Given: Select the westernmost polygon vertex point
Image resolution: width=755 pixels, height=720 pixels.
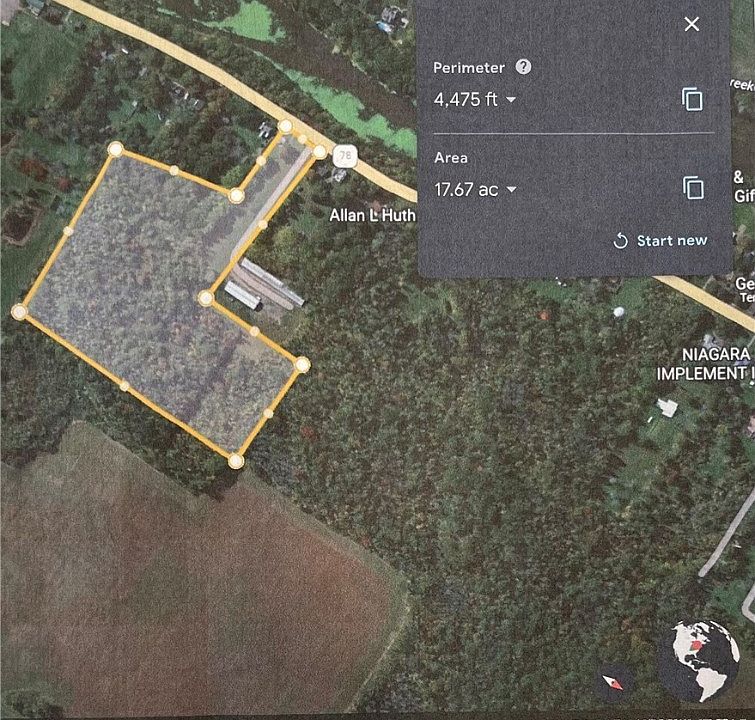Looking at the screenshot, I should click(x=20, y=312).
